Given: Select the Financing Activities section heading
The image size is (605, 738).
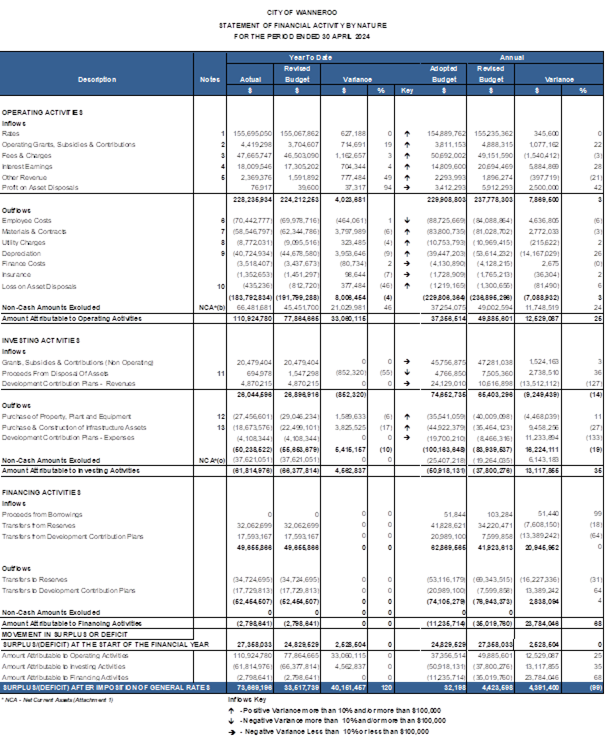Looking at the screenshot, I should [42, 493].
